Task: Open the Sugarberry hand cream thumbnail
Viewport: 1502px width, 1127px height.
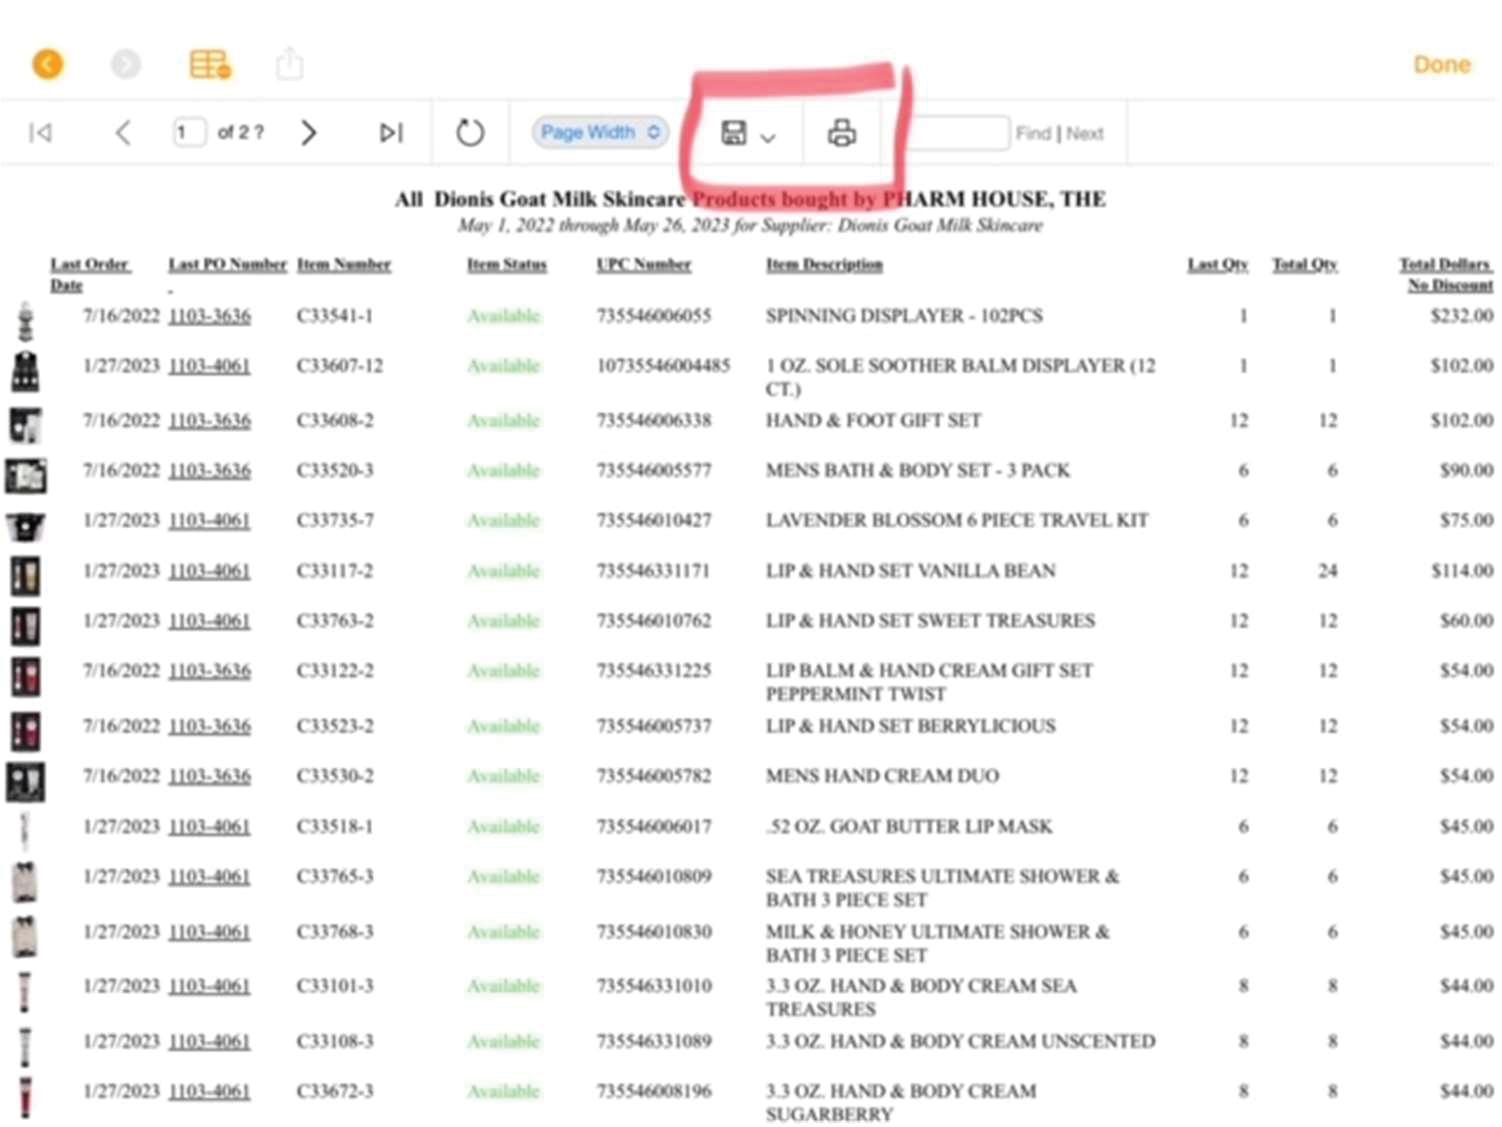Action: point(25,1097)
